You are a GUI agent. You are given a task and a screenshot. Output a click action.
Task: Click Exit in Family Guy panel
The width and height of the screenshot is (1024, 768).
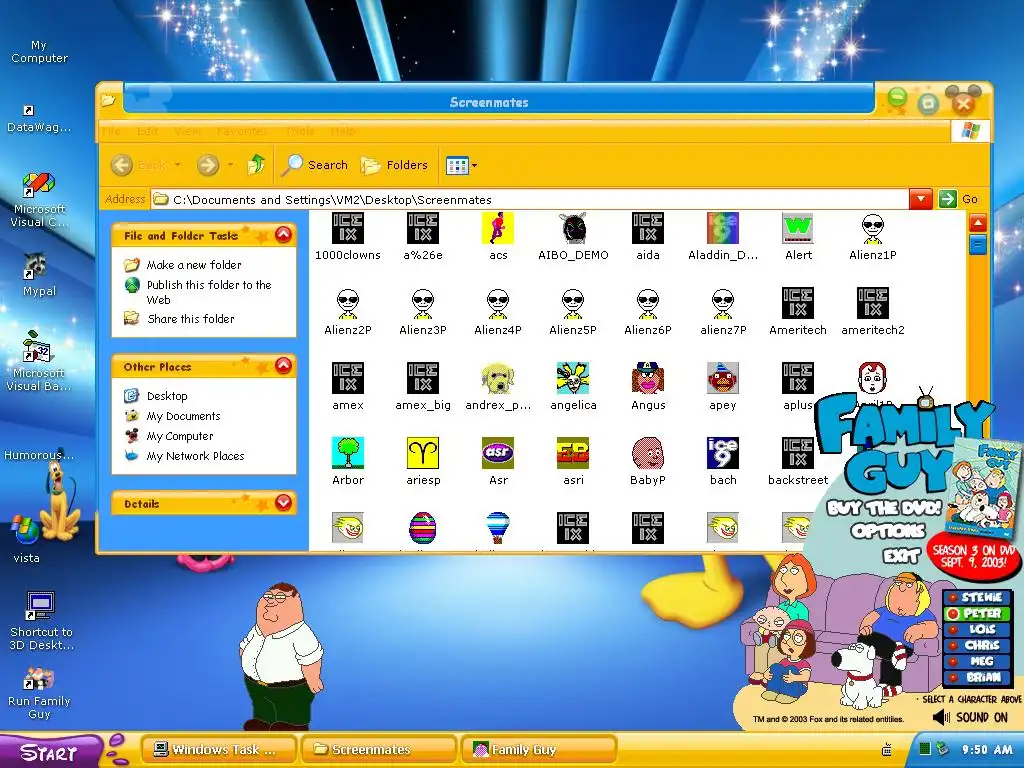click(901, 555)
